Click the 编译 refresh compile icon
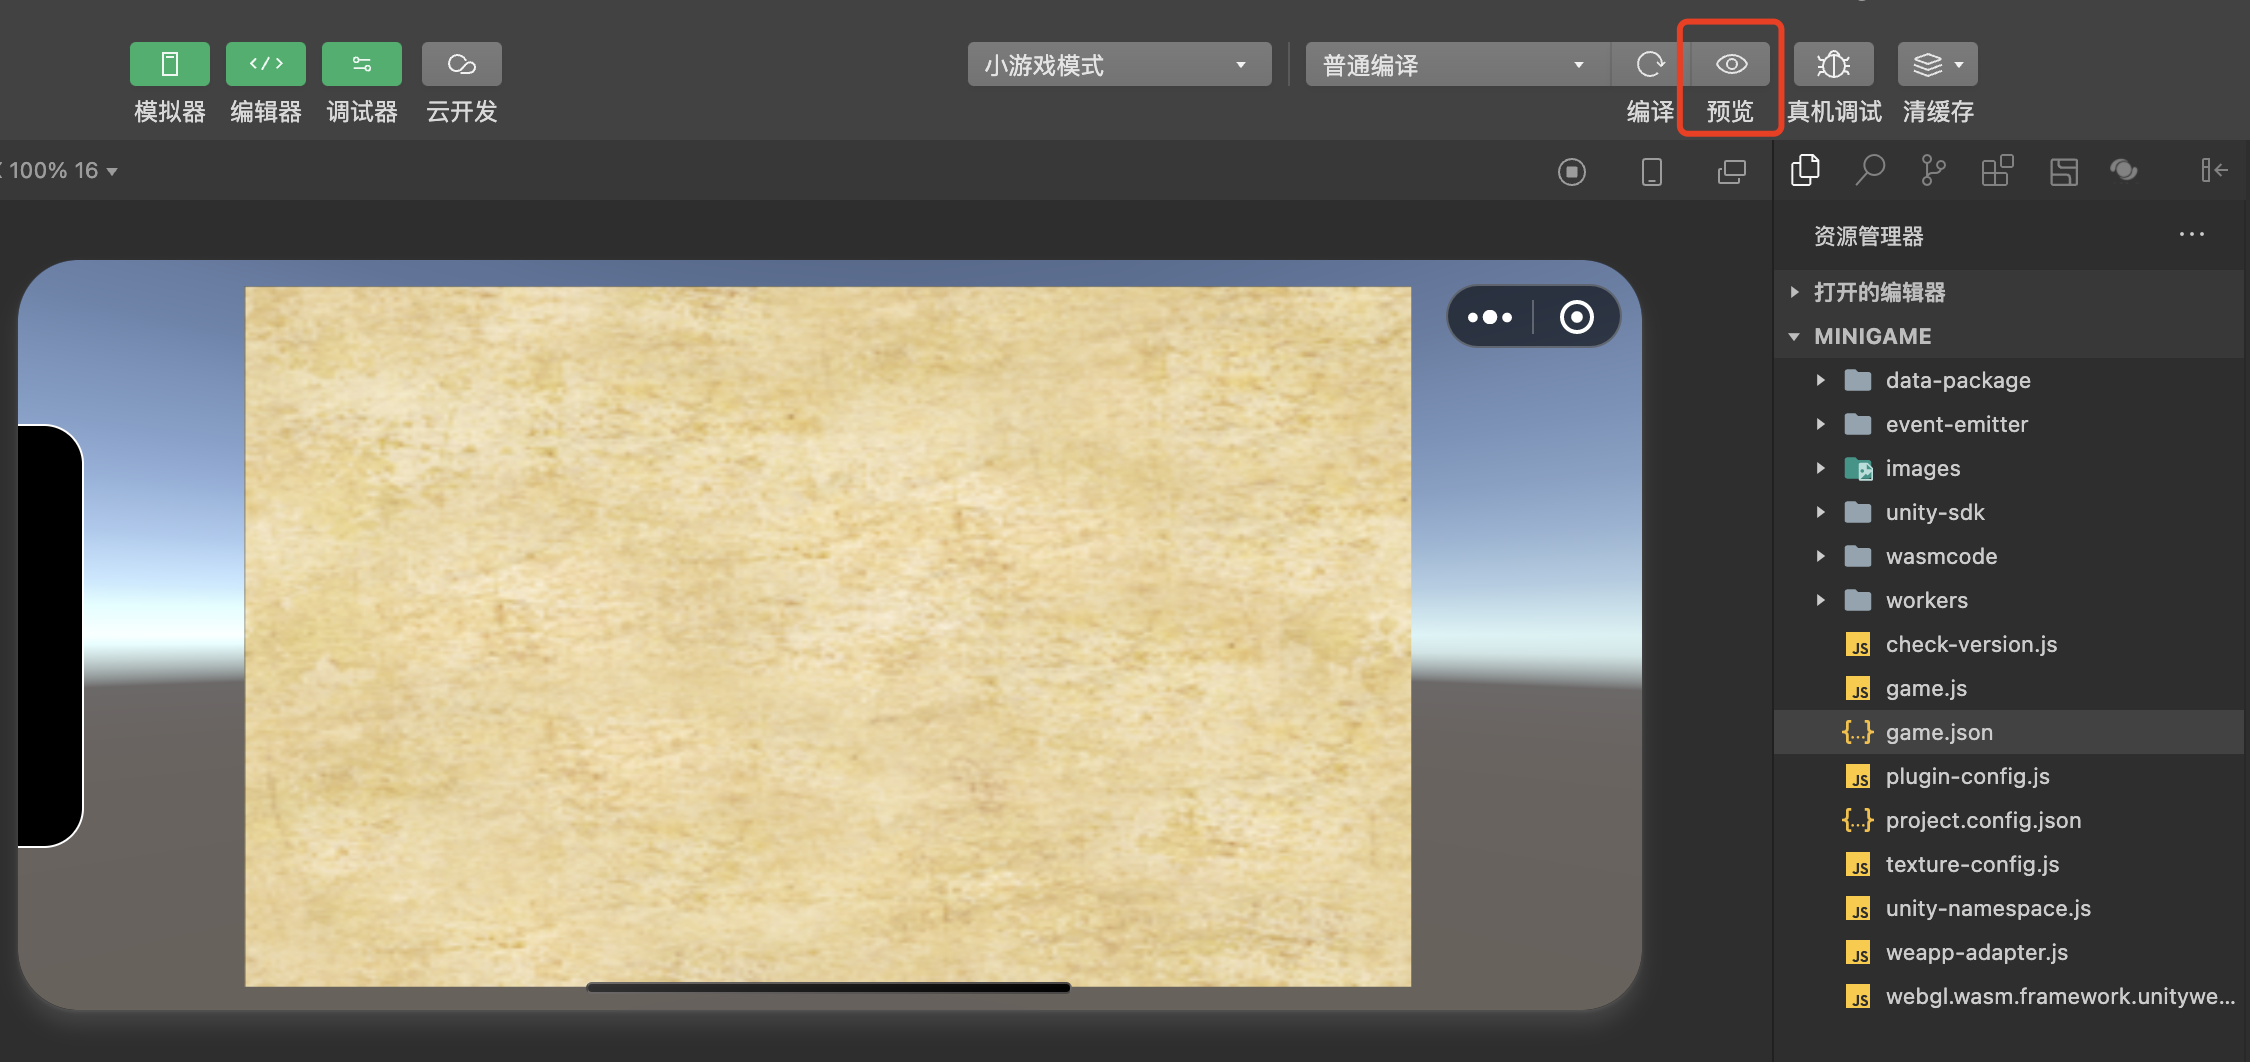Screen dimensions: 2250x1062 point(1650,65)
